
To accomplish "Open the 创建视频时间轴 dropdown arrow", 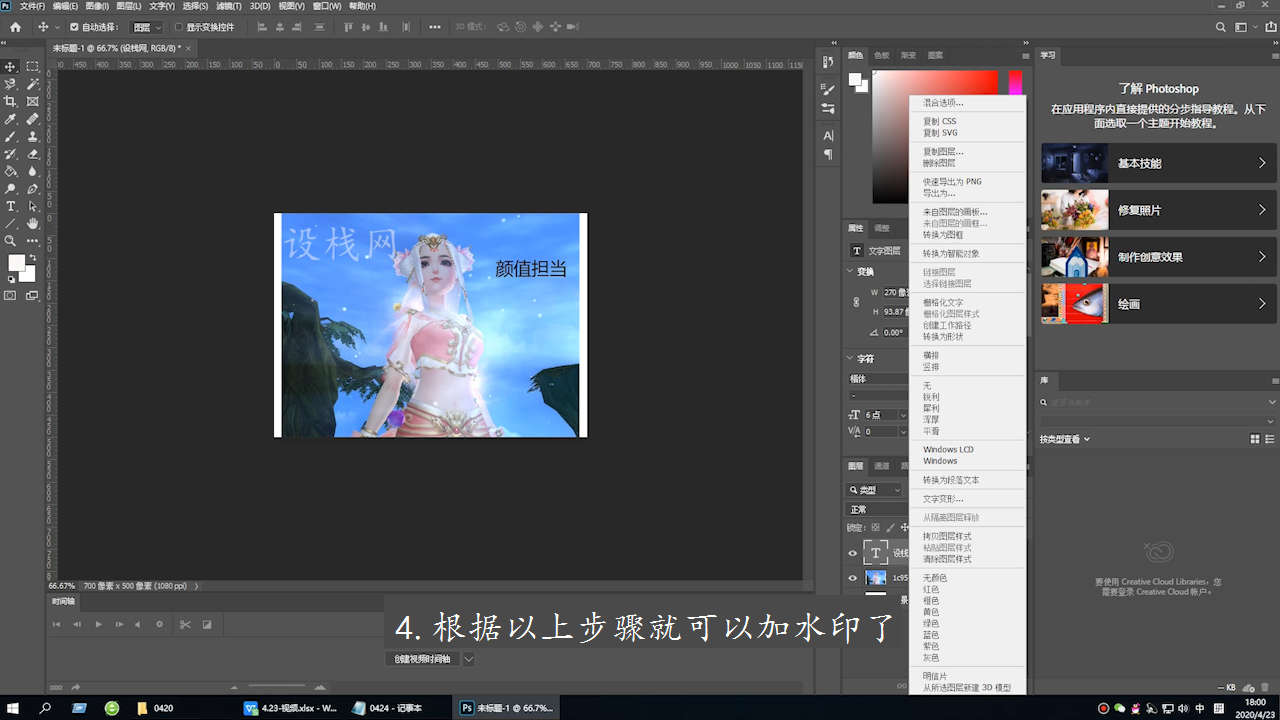I will [468, 659].
